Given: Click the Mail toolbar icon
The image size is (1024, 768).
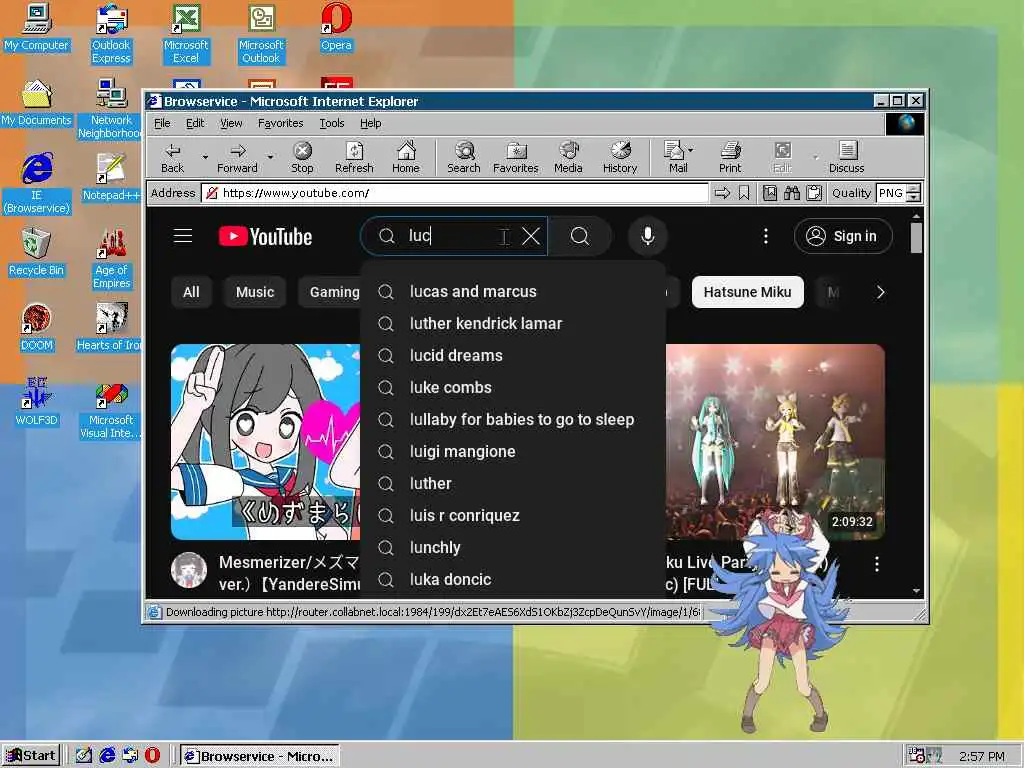Looking at the screenshot, I should 675,157.
